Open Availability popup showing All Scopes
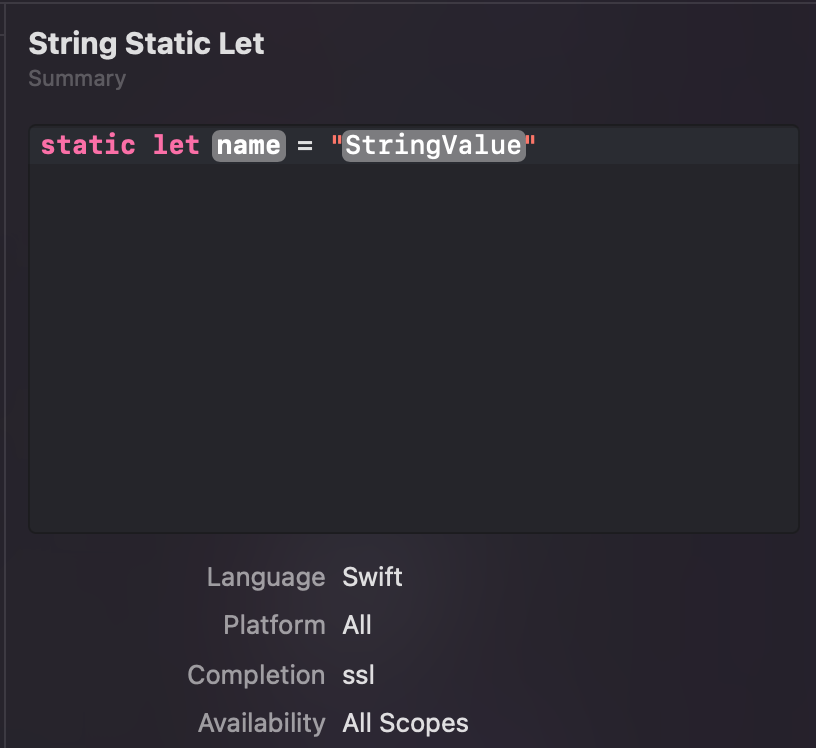The width and height of the screenshot is (816, 748). click(x=405, y=723)
